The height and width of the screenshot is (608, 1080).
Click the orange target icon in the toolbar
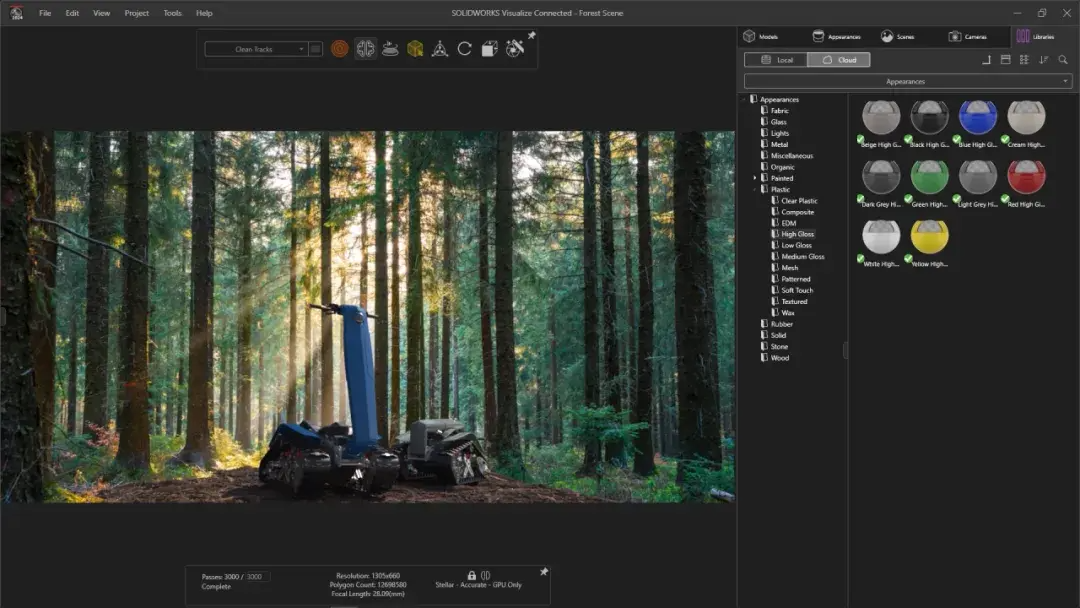click(x=340, y=49)
